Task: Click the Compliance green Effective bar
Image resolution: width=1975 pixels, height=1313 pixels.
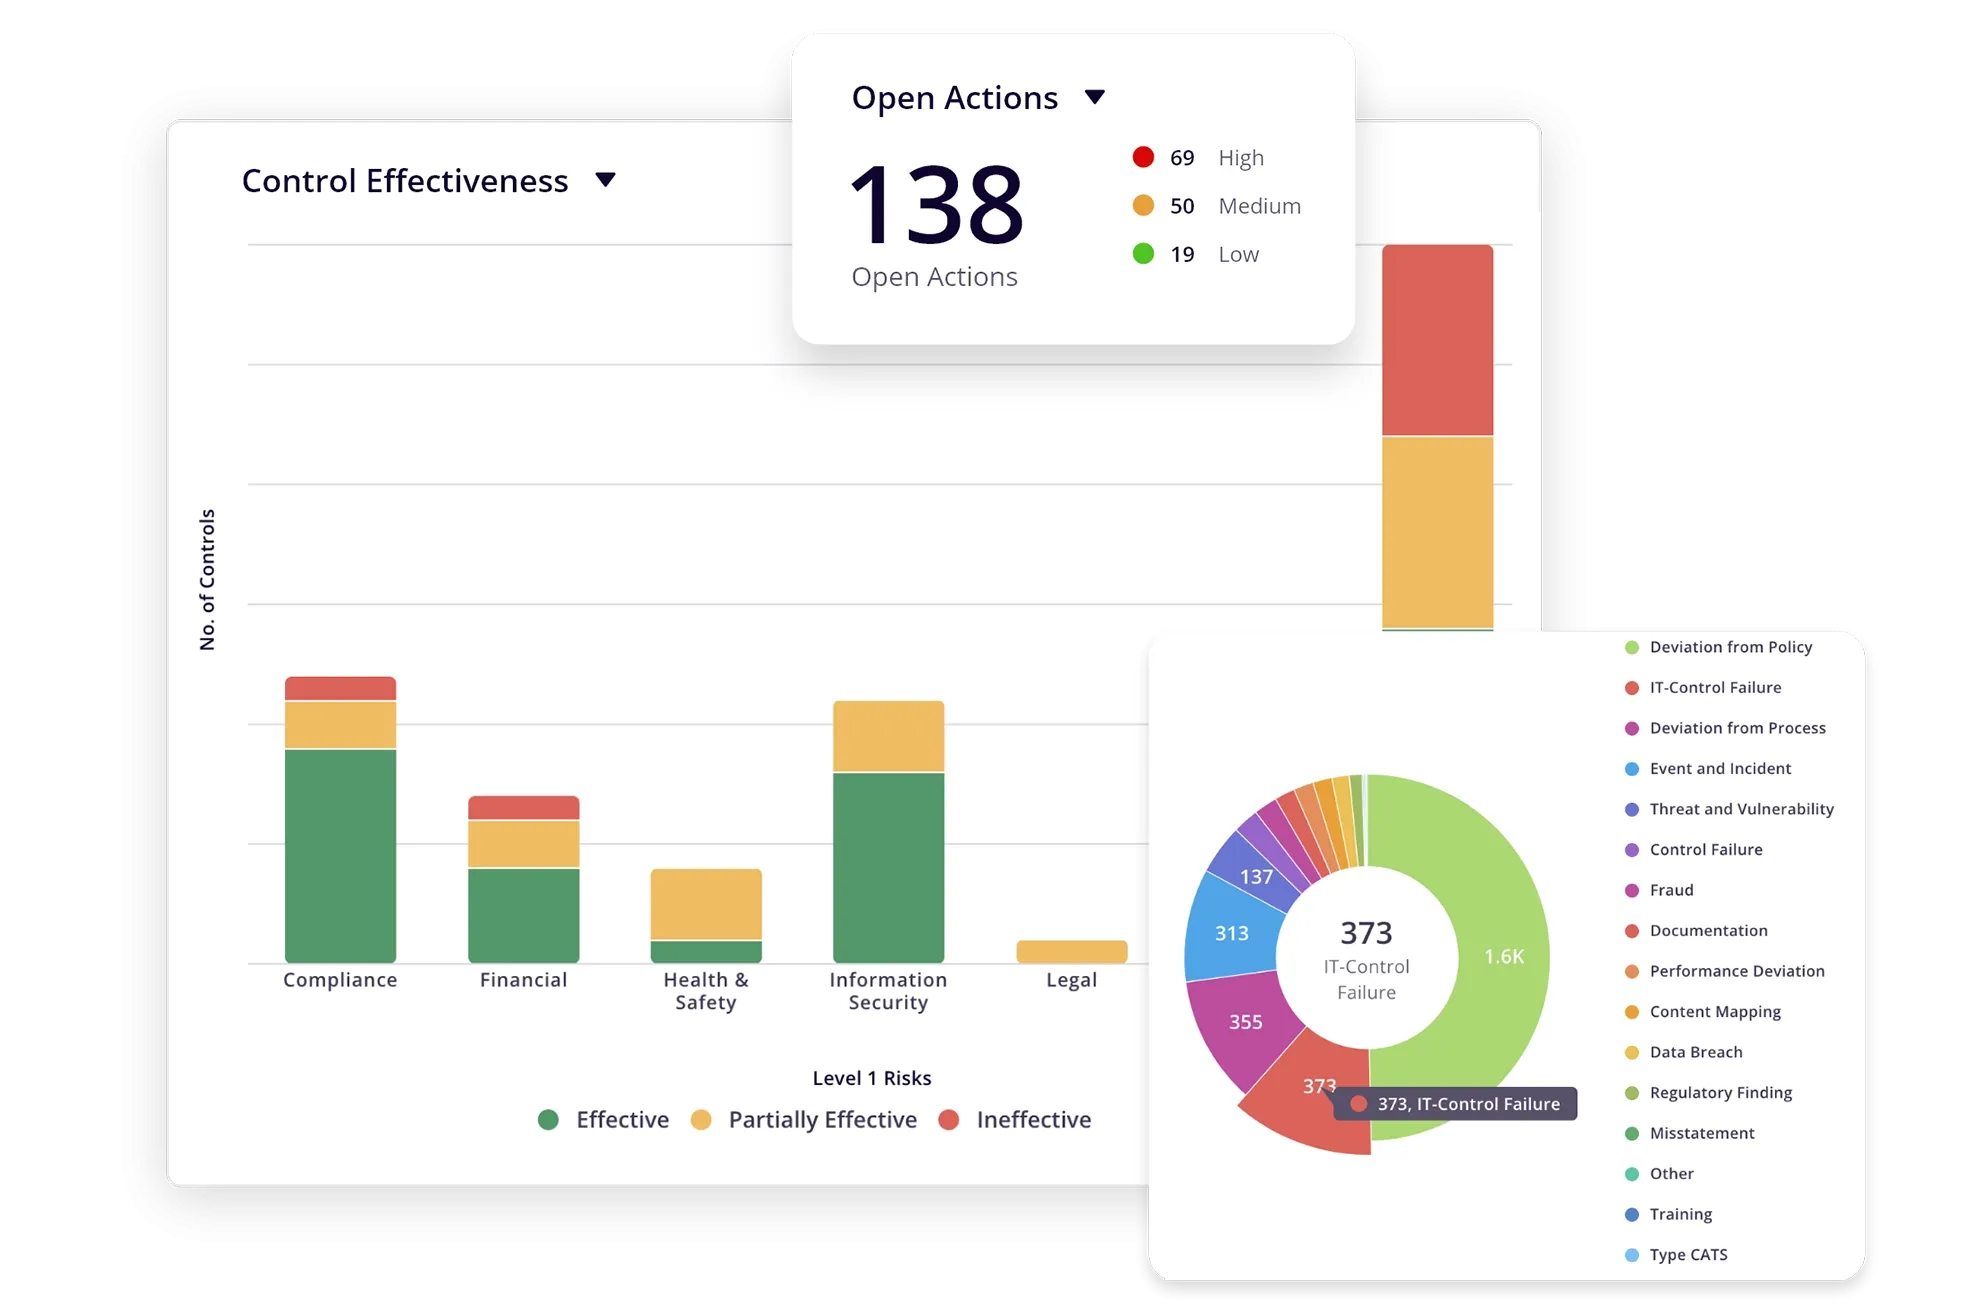Action: [340, 855]
